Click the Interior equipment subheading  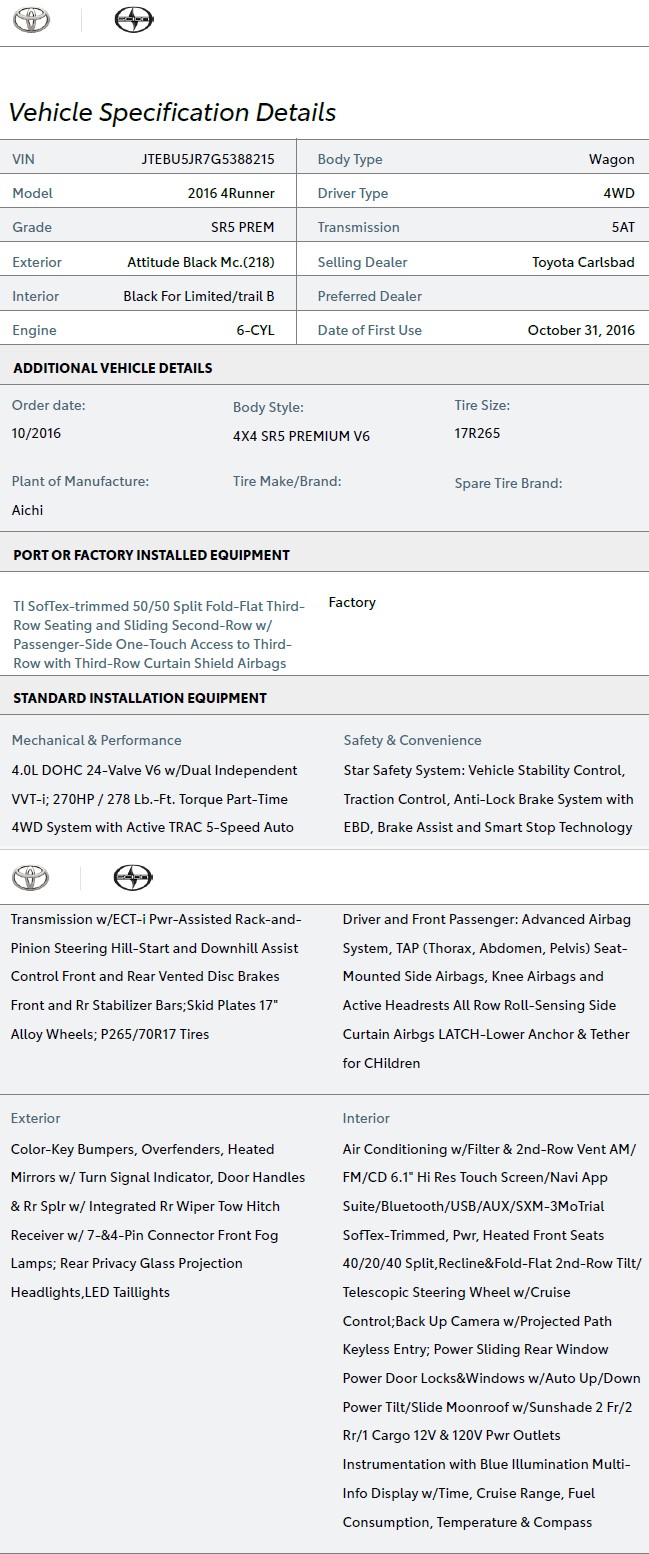366,1118
